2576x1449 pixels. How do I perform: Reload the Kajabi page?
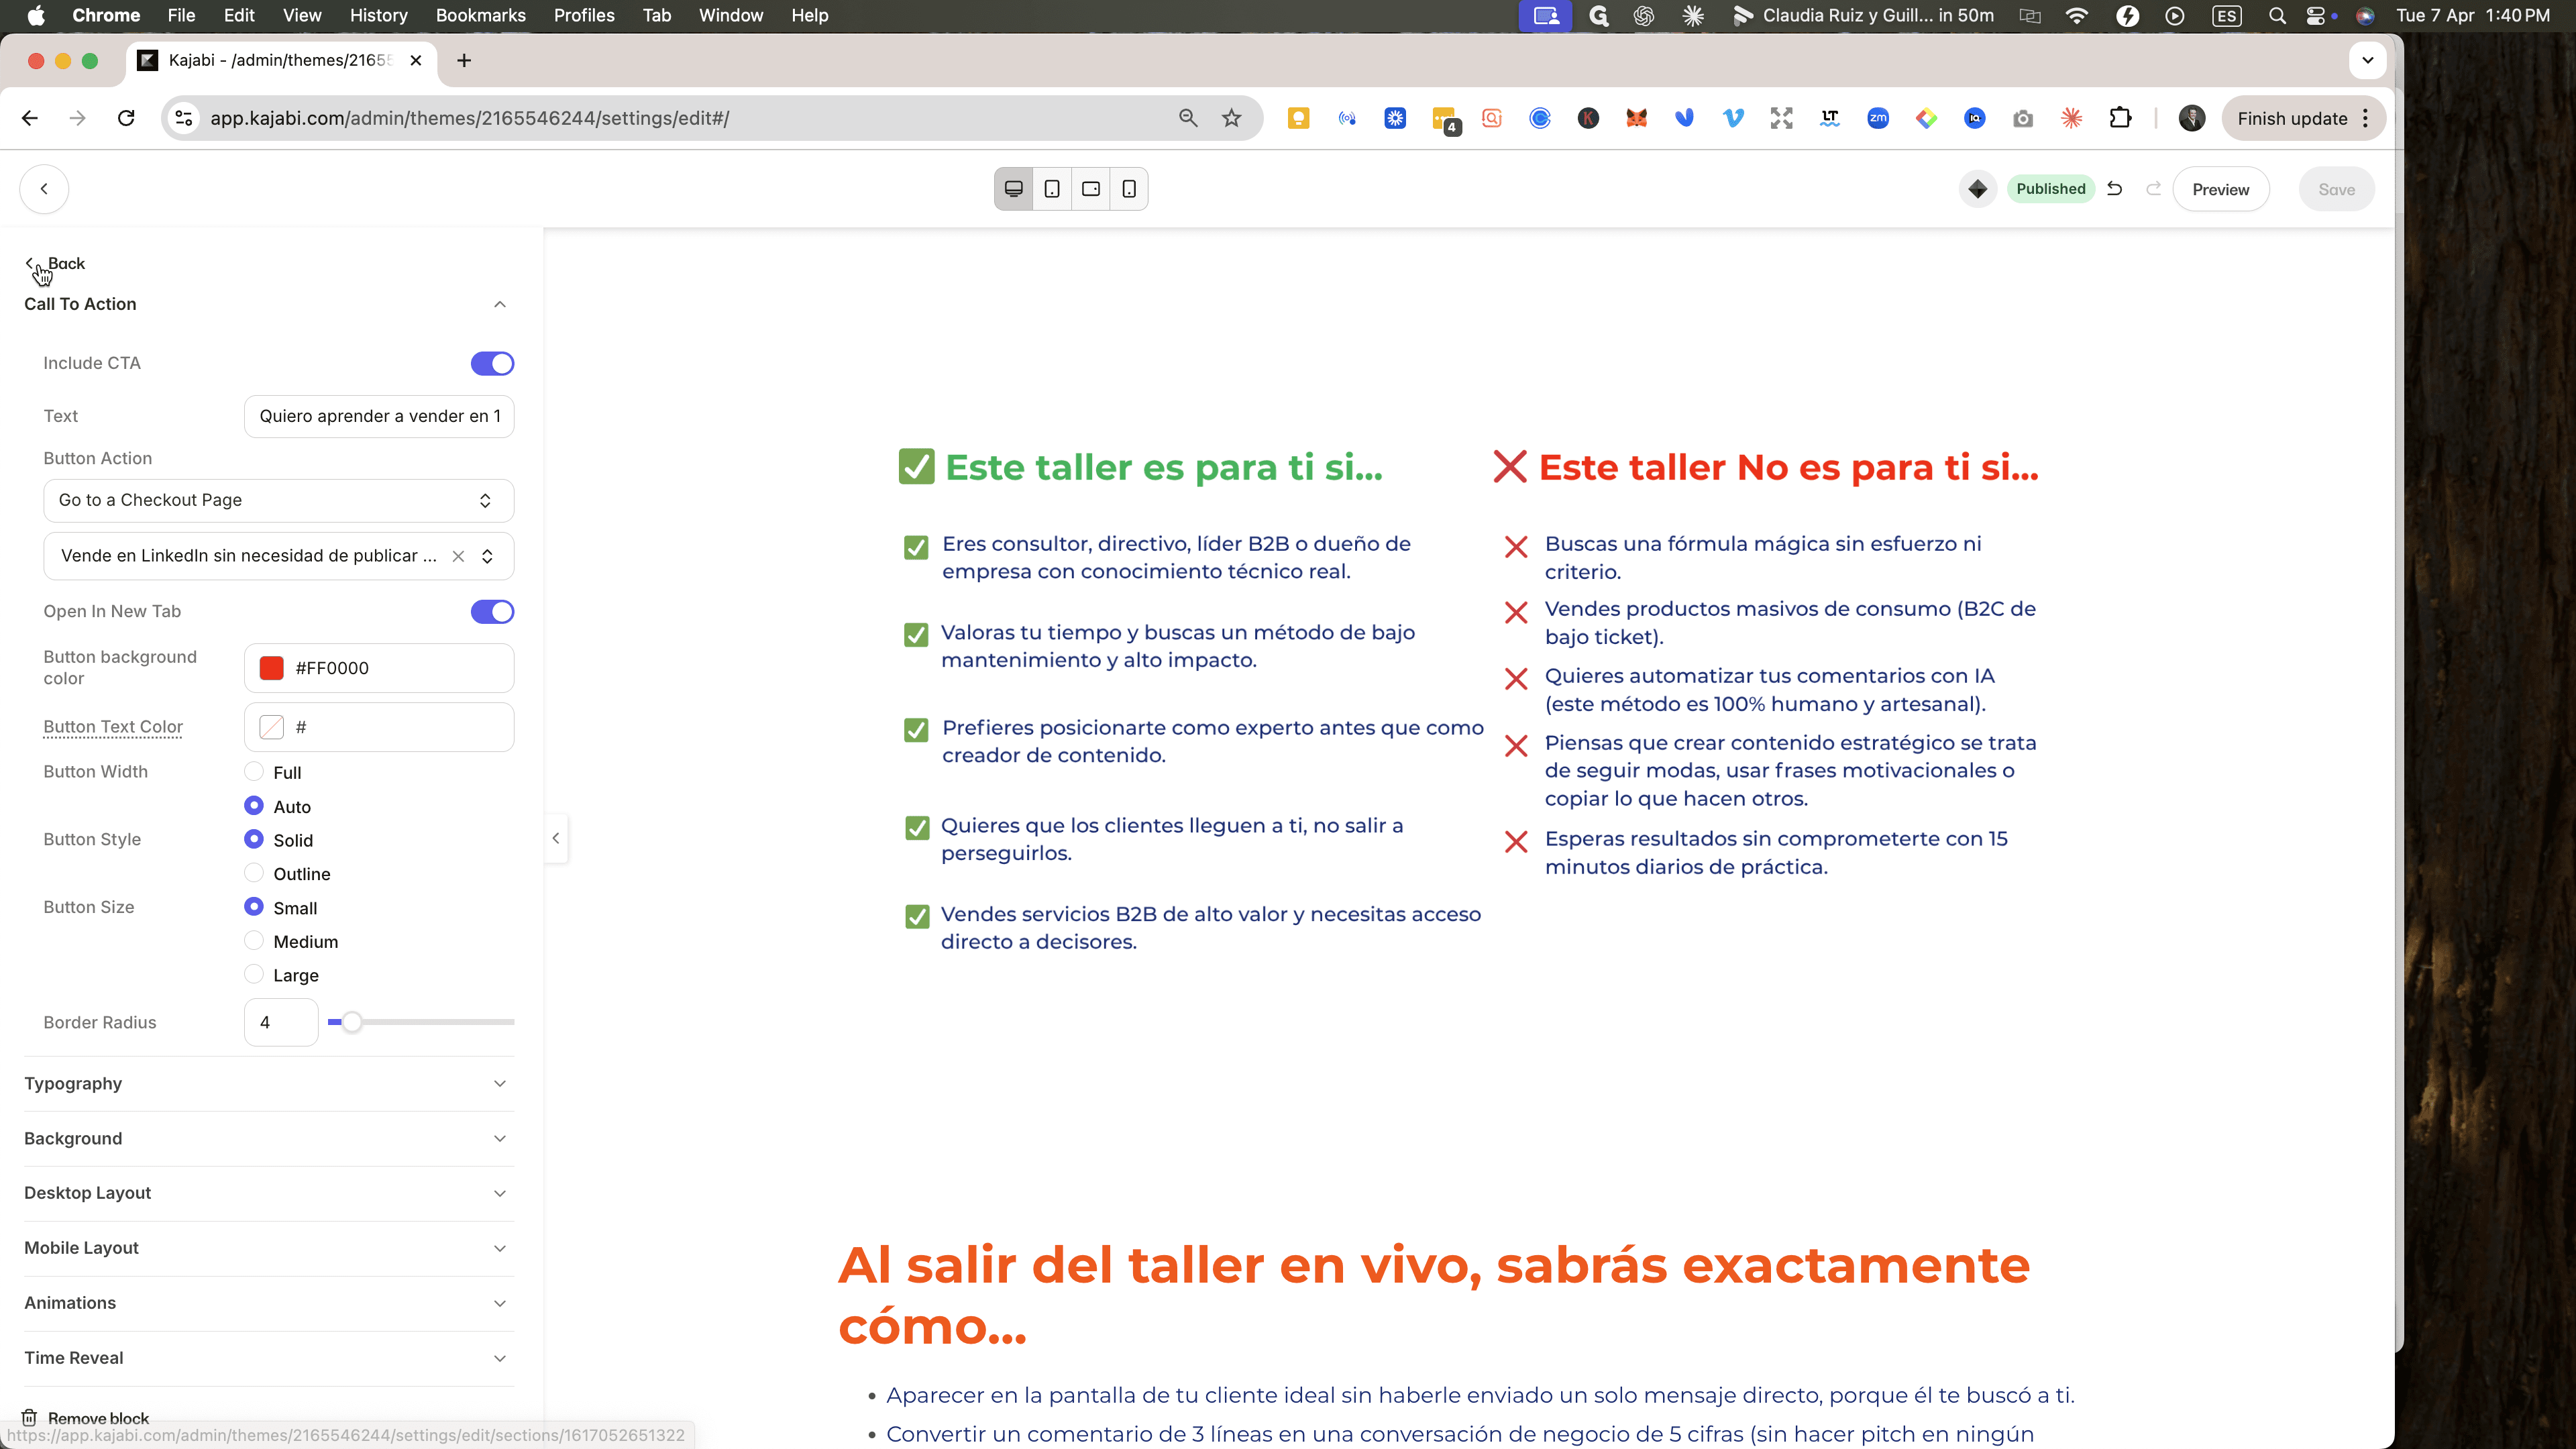tap(126, 118)
